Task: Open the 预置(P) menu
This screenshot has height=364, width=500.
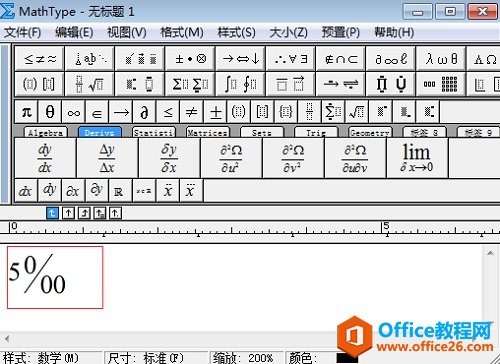Action: tap(341, 33)
